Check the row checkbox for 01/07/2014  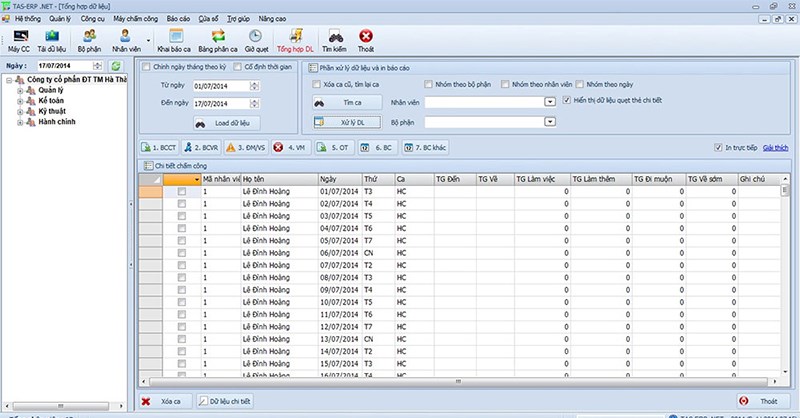click(x=182, y=191)
